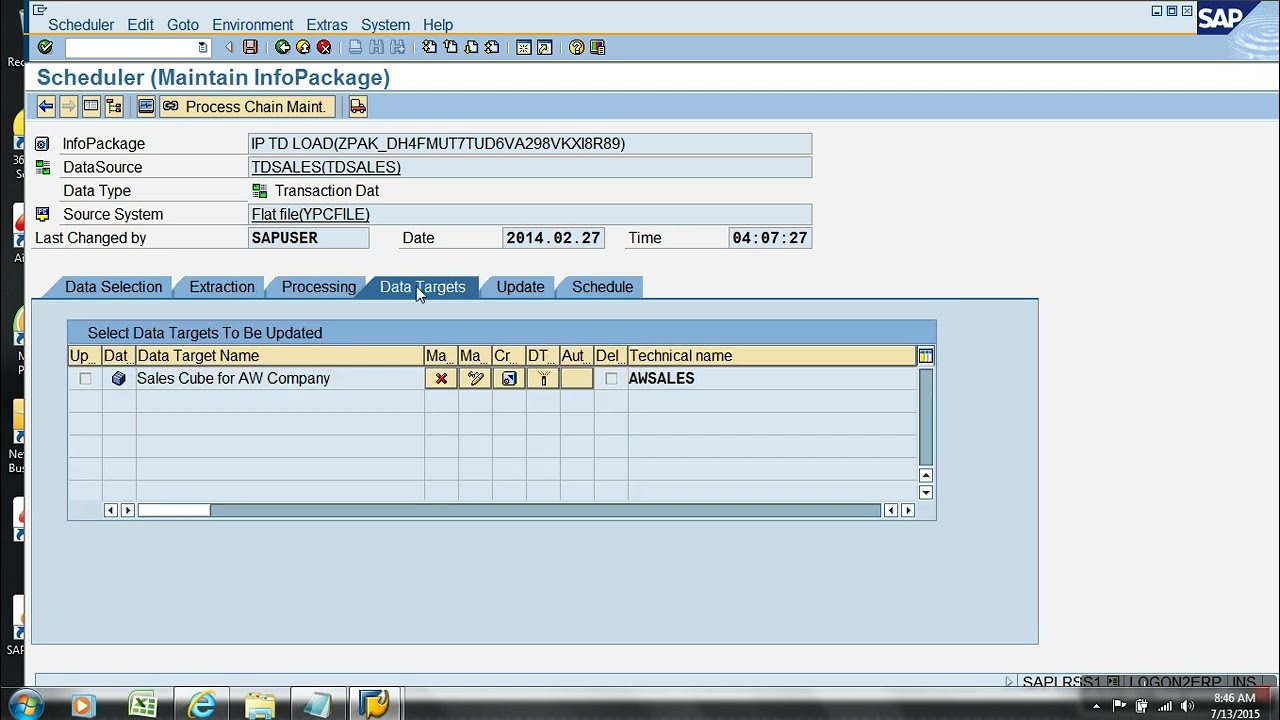Expand the status bar arrow
Image resolution: width=1280 pixels, height=720 pixels.
coord(1009,682)
